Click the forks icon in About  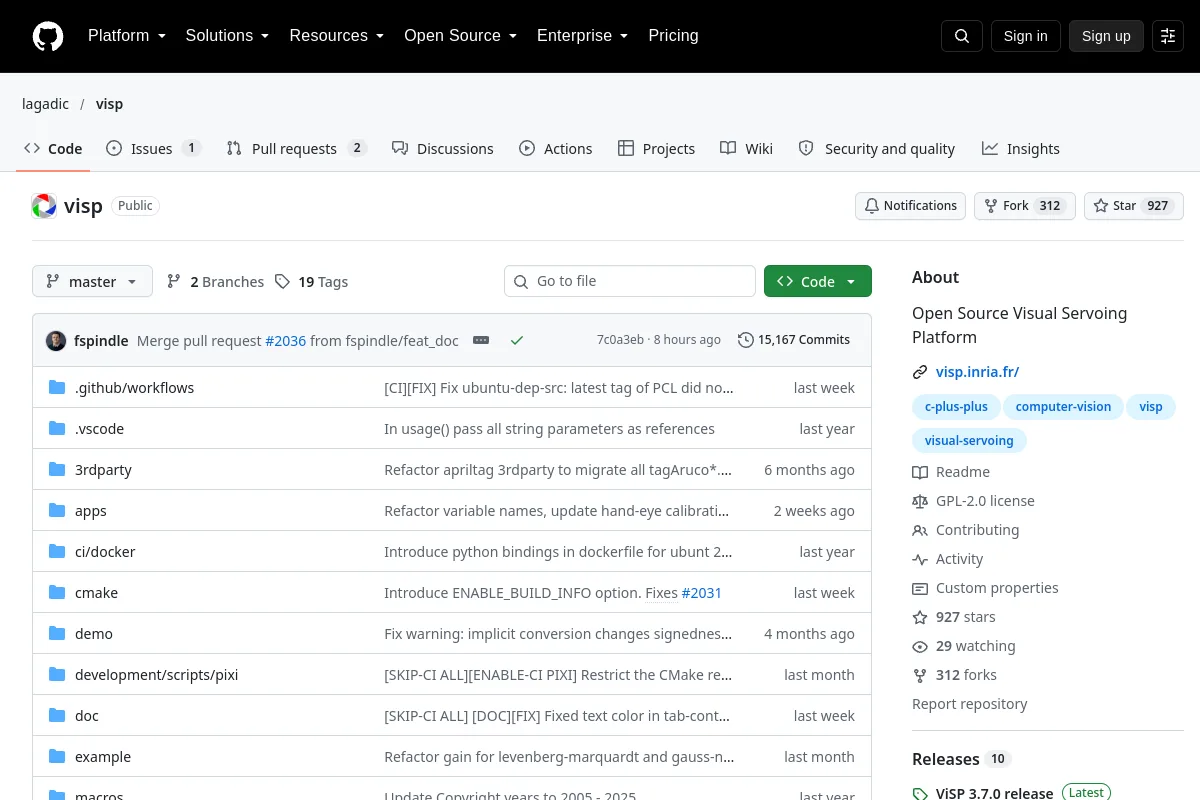920,675
